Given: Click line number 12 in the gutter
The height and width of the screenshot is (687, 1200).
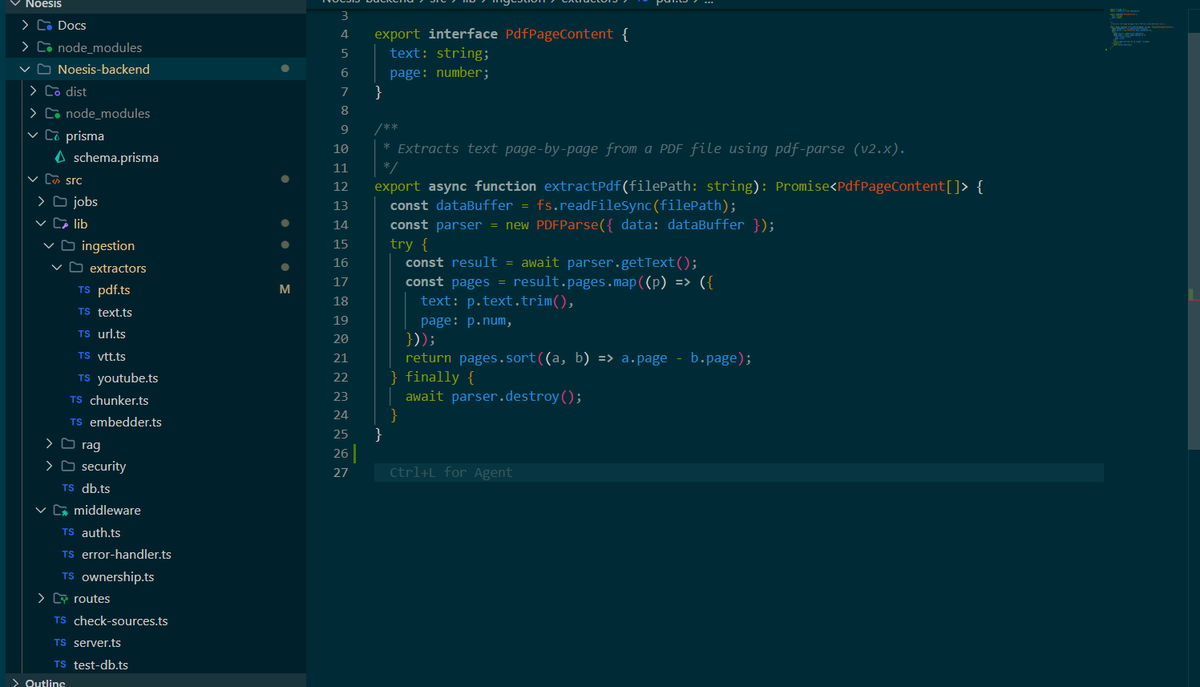Looking at the screenshot, I should click(x=340, y=186).
